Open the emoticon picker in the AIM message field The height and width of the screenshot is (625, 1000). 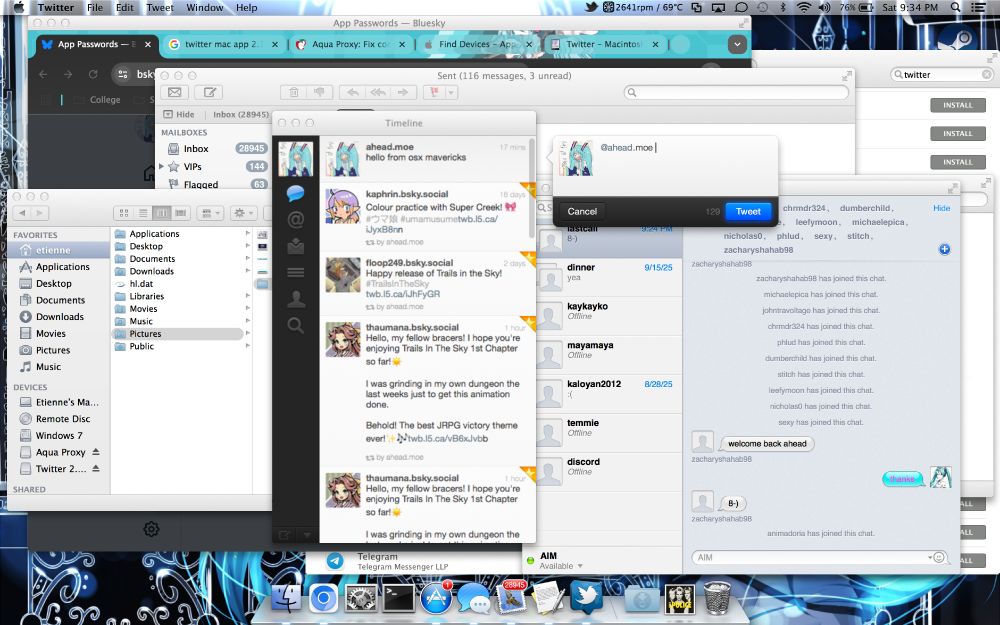coord(939,557)
